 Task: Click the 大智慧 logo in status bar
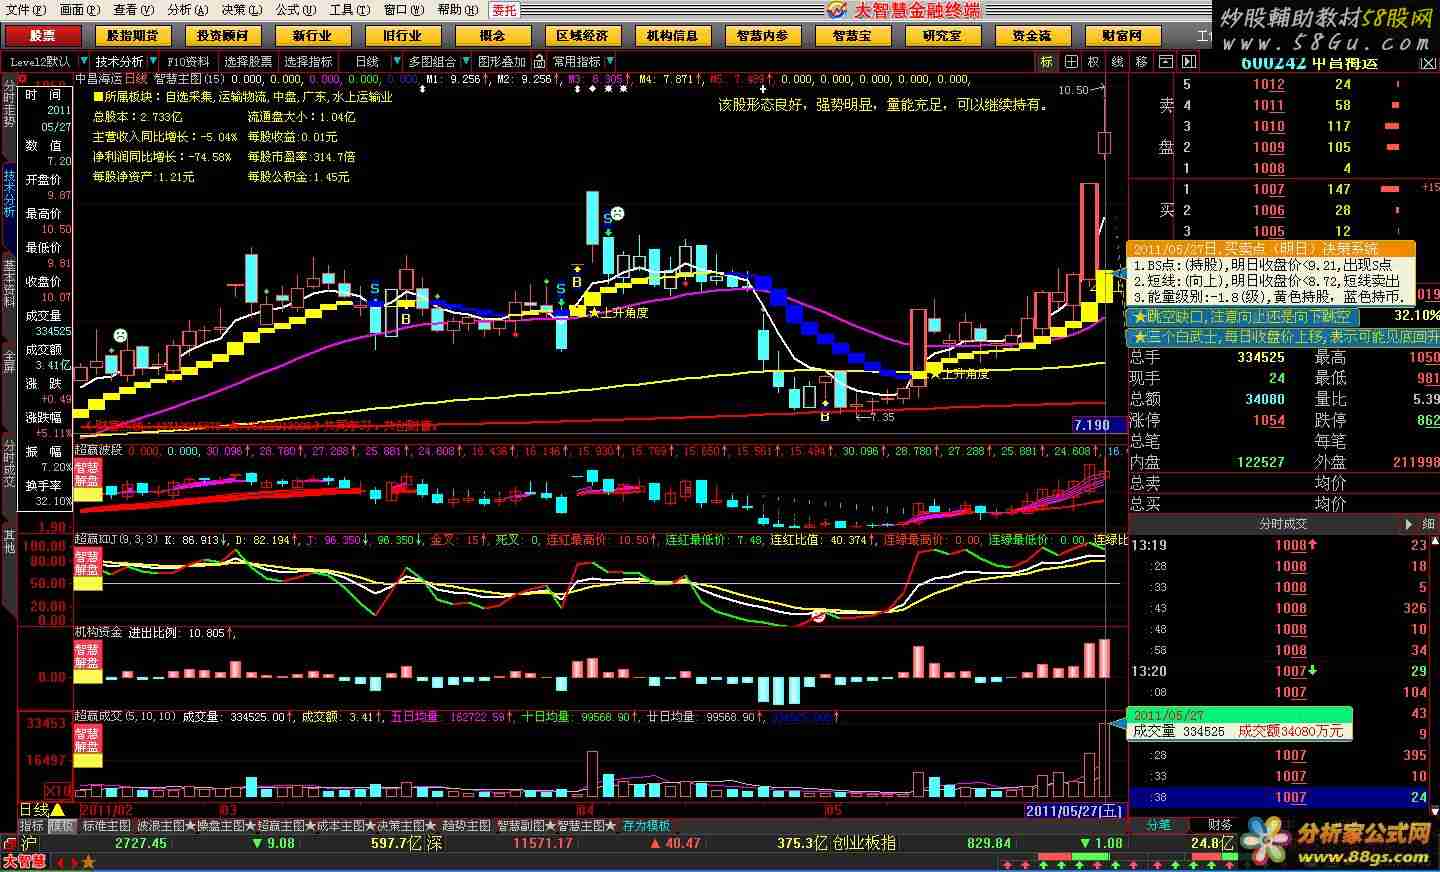(x=24, y=862)
